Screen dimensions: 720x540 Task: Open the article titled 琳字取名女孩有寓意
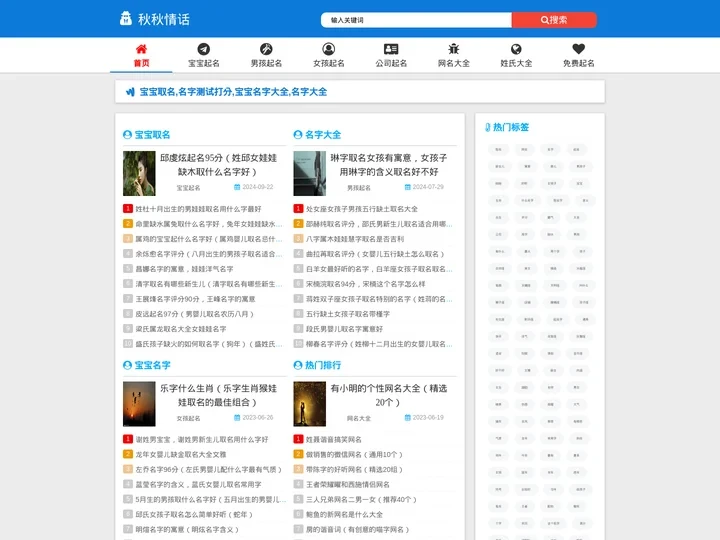[388, 165]
